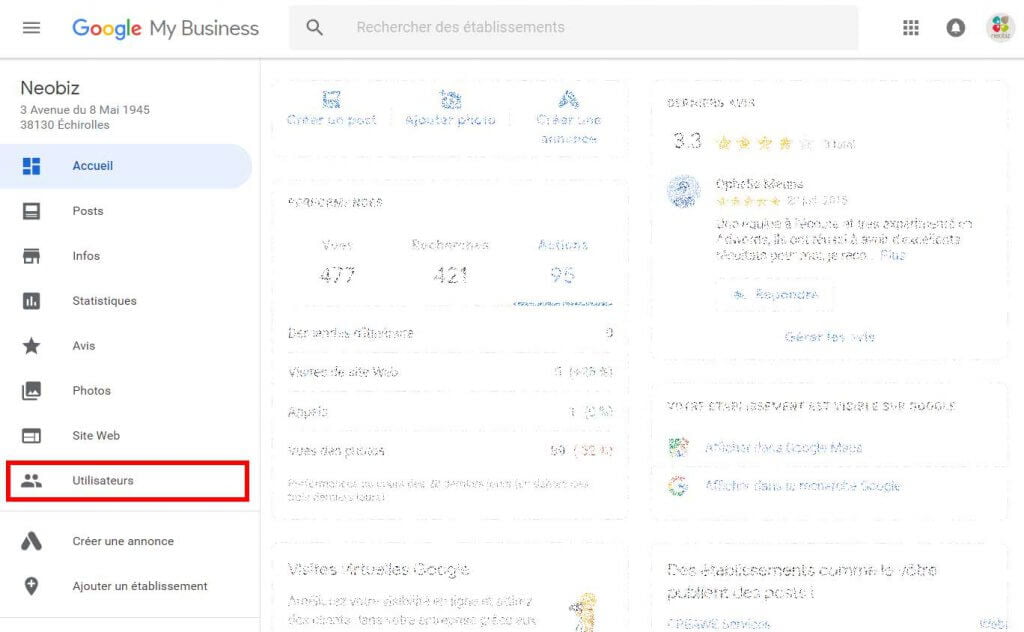Select Créer une annonce in sidebar
The image size is (1024, 632).
pos(125,541)
